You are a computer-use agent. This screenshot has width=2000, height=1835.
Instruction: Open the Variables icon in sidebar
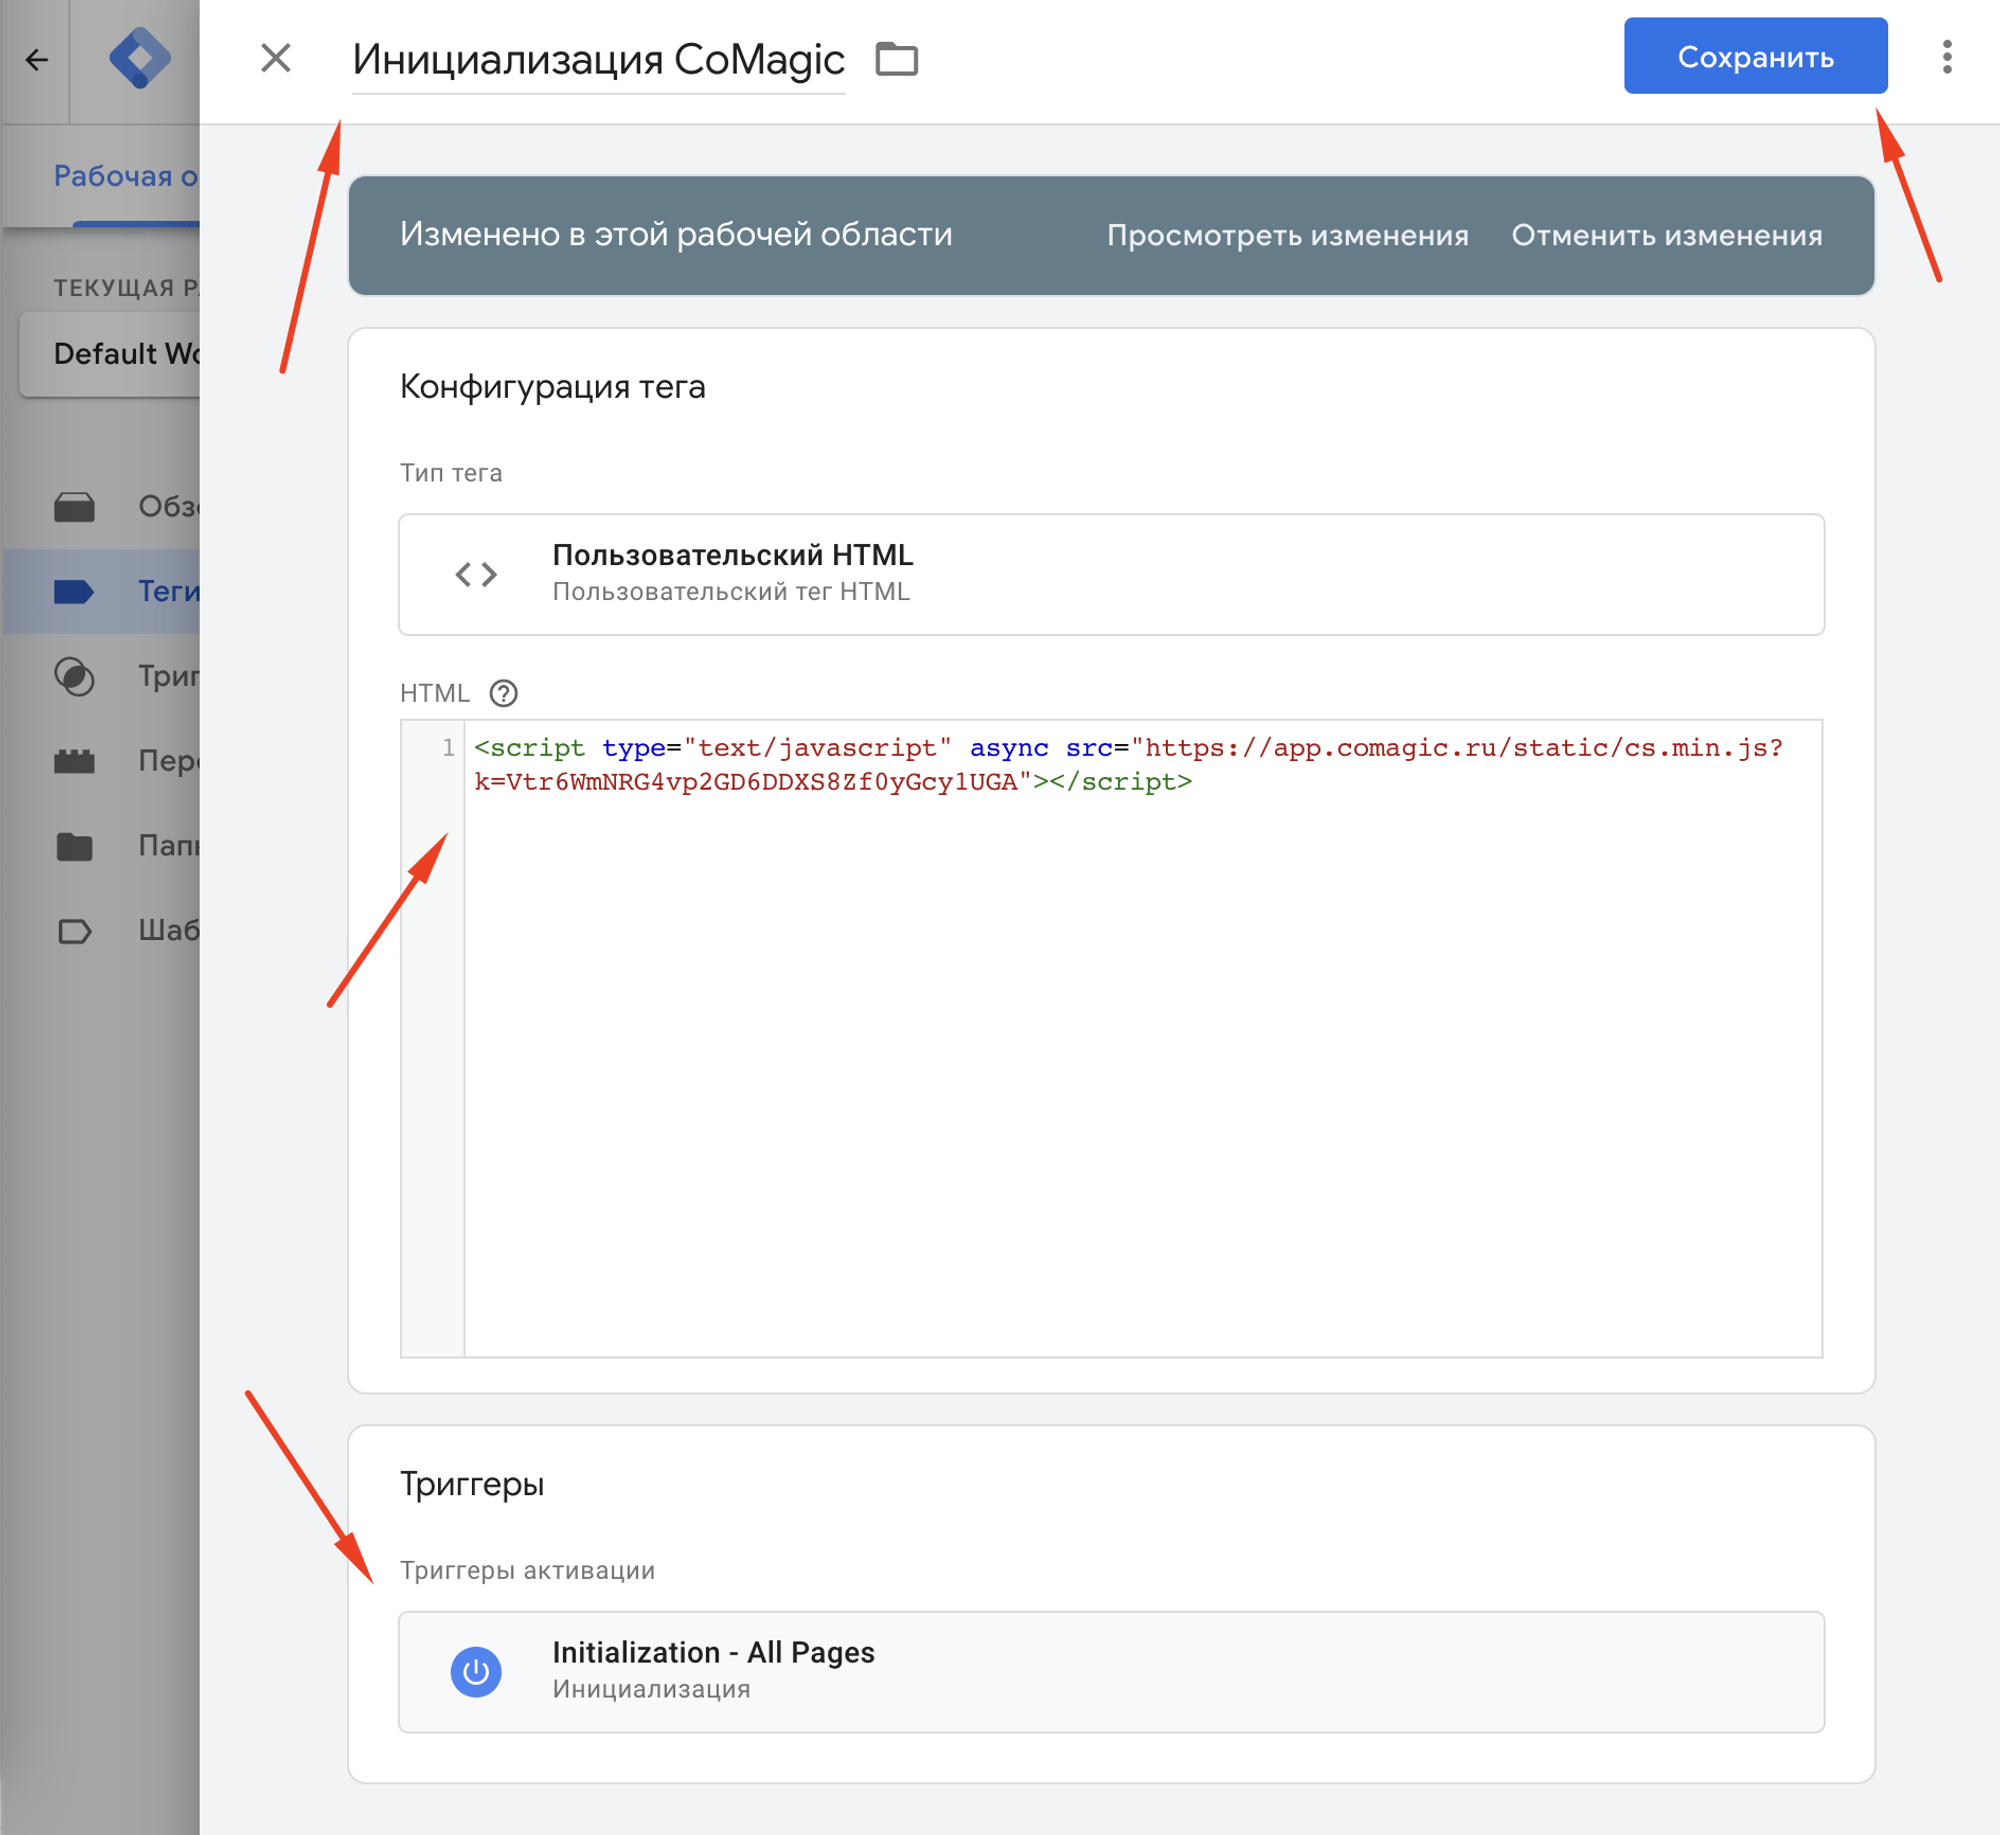[74, 761]
